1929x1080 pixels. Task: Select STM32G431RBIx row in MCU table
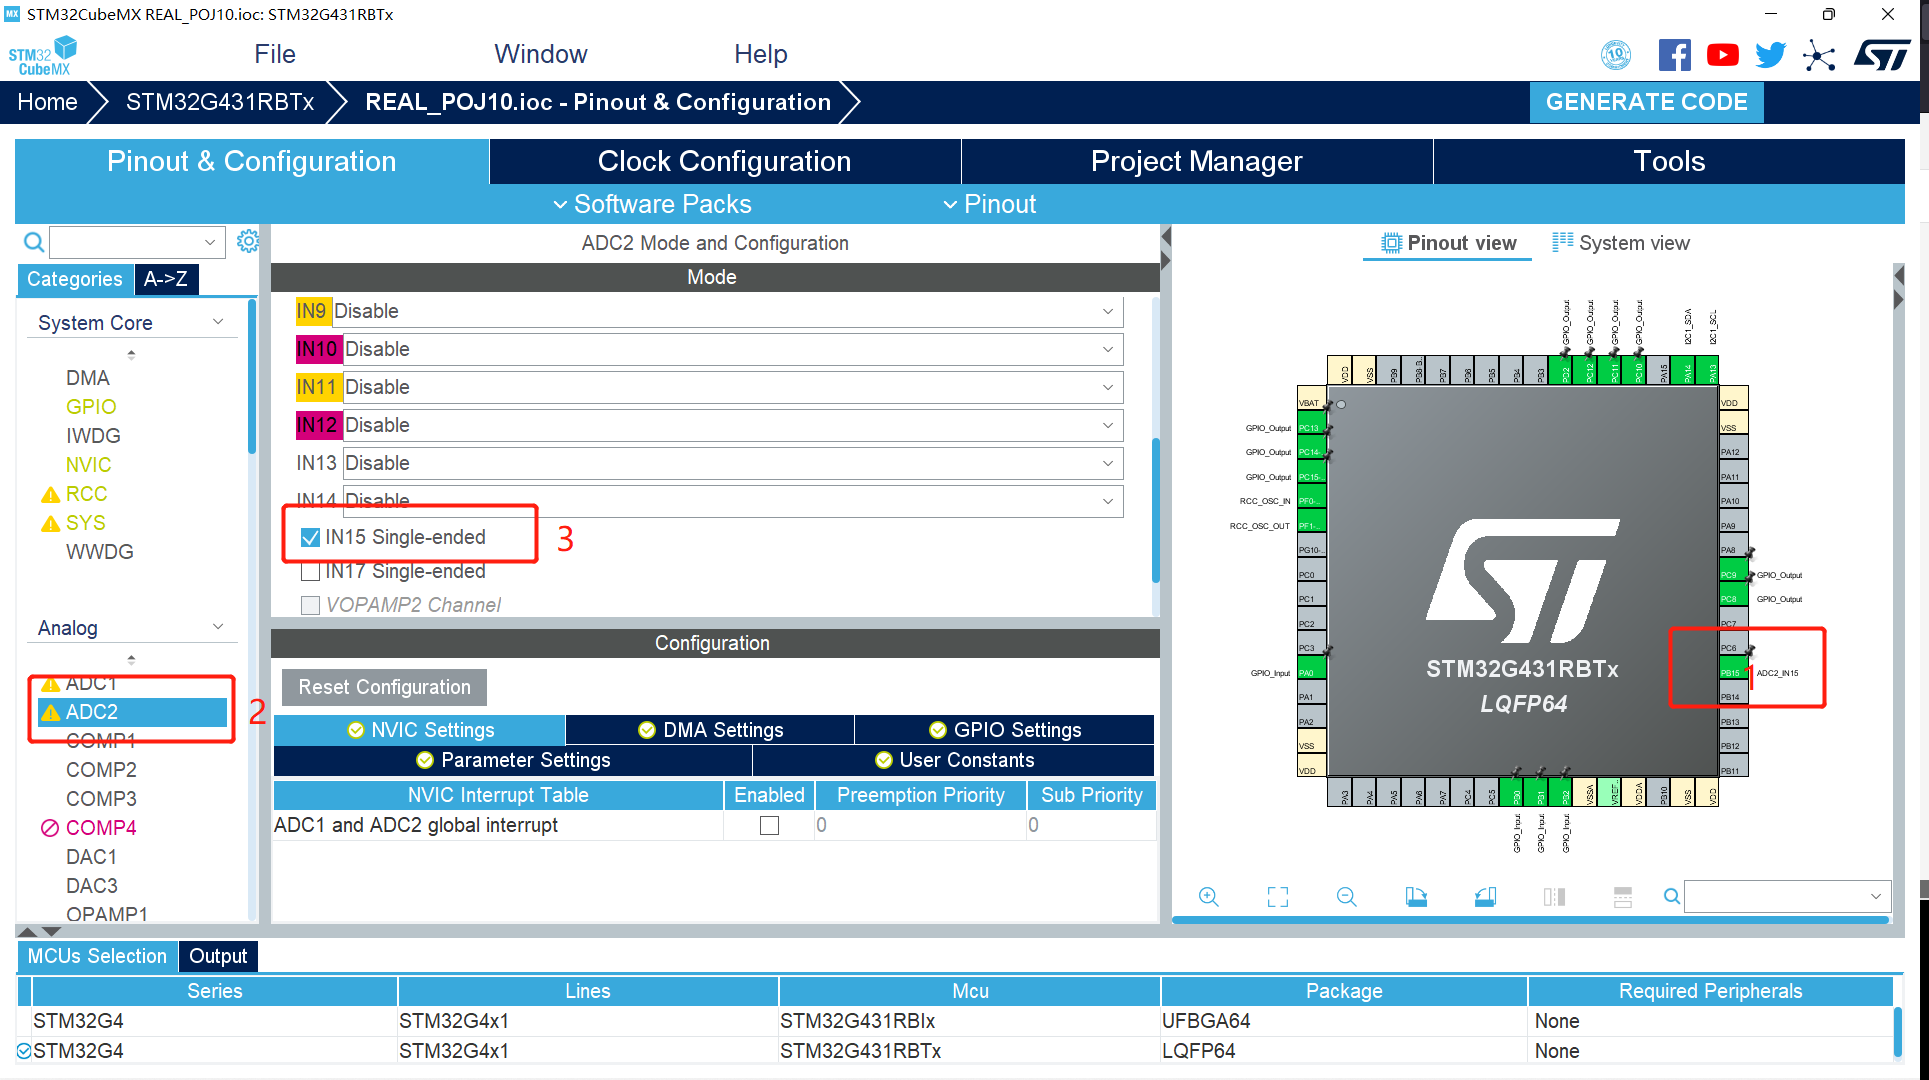click(x=955, y=1021)
